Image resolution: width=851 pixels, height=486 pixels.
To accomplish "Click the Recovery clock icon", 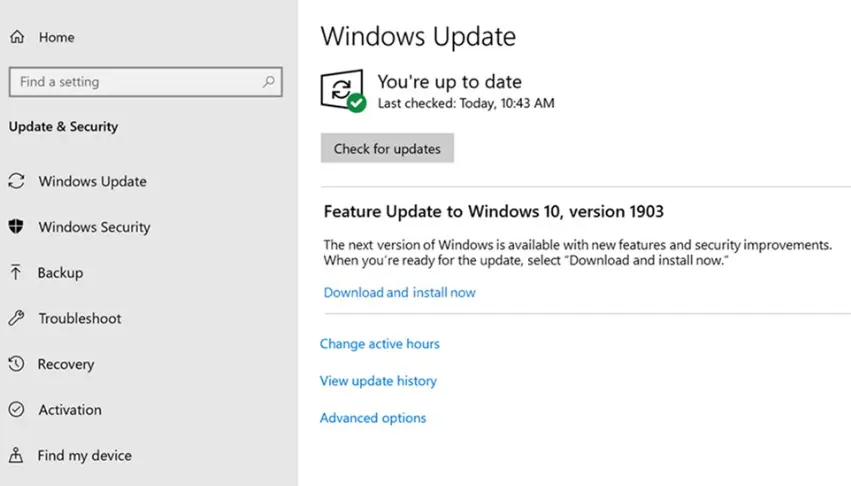I will [16, 363].
